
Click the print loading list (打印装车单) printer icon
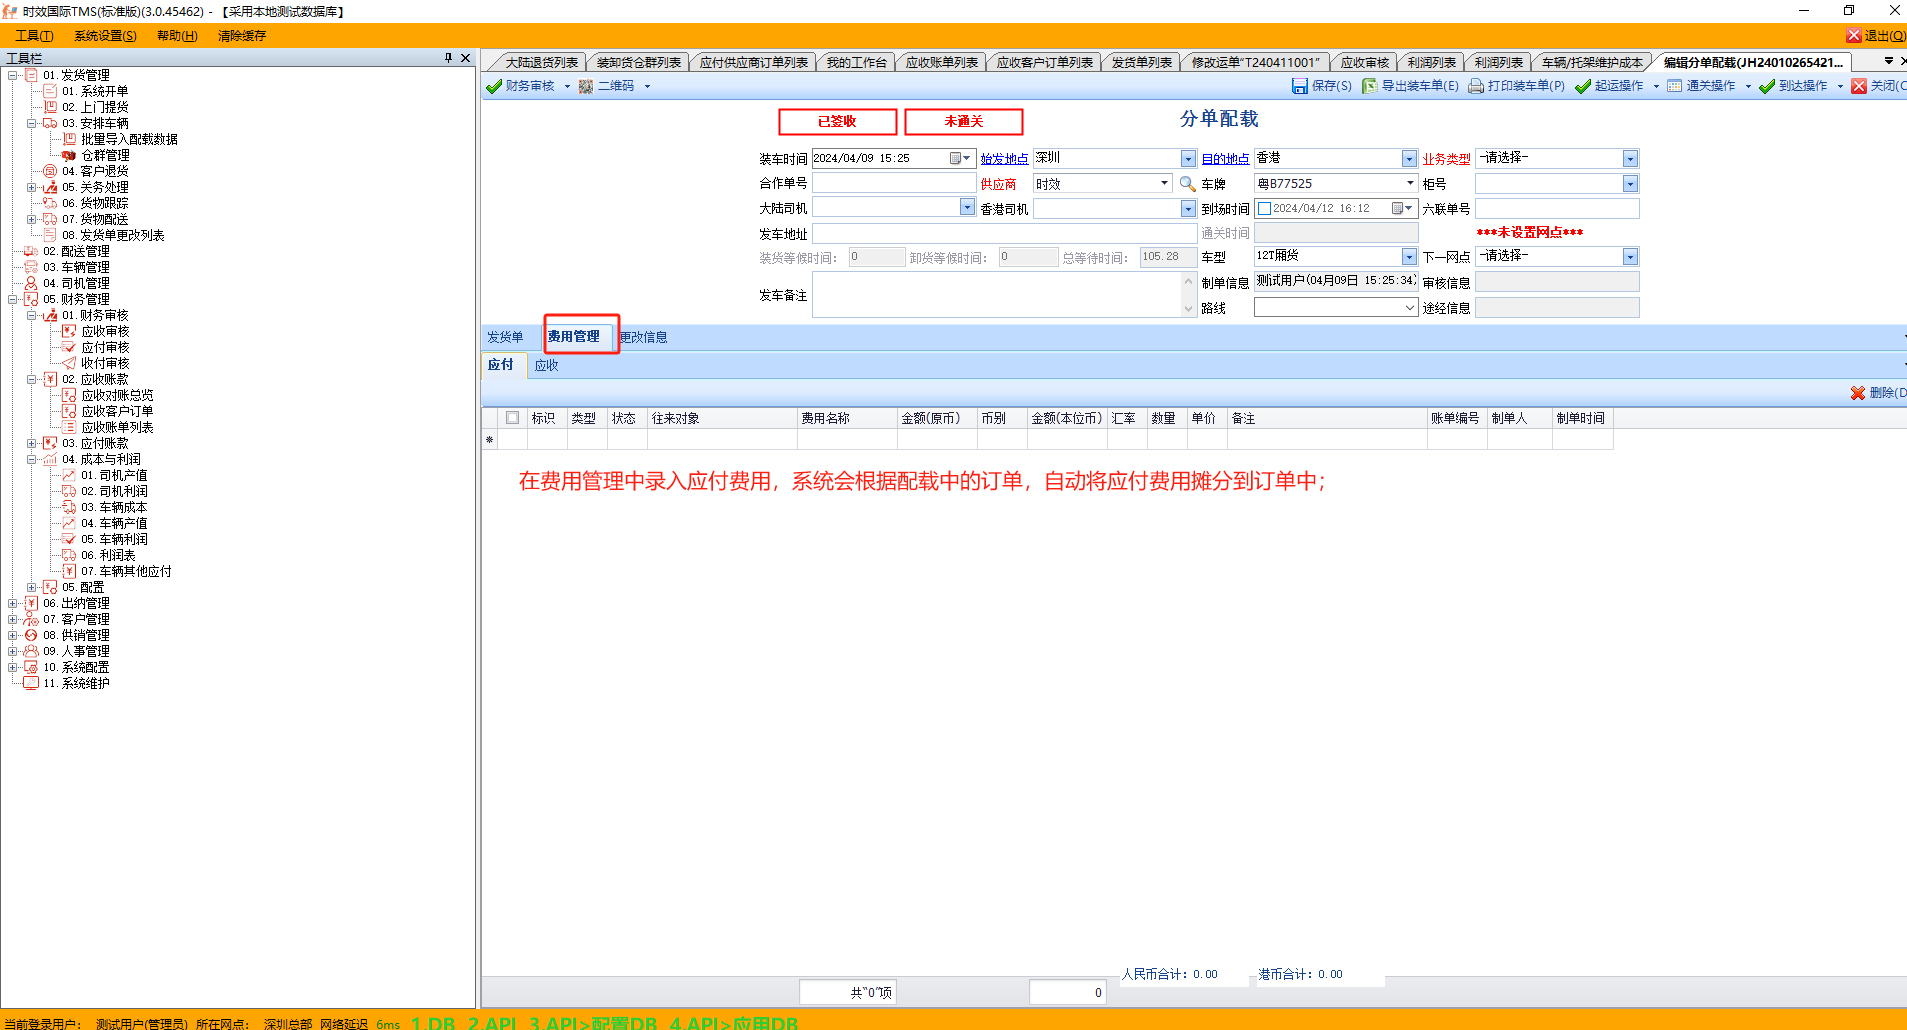[1475, 86]
